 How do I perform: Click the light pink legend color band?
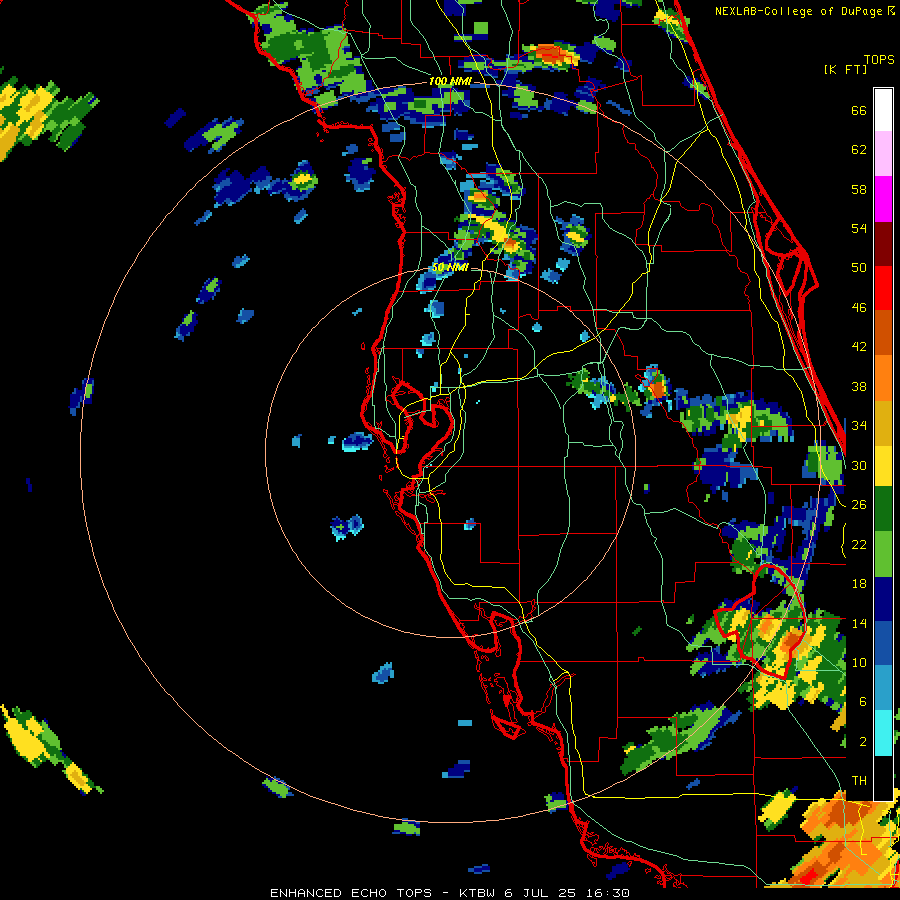click(x=883, y=154)
